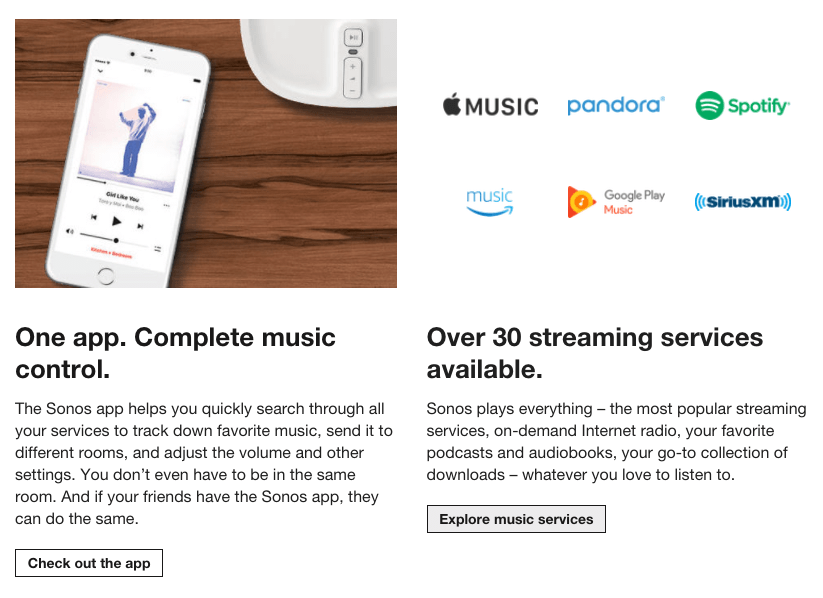Click the speaker's volume down minus button
The height and width of the screenshot is (598, 823).
point(352,90)
